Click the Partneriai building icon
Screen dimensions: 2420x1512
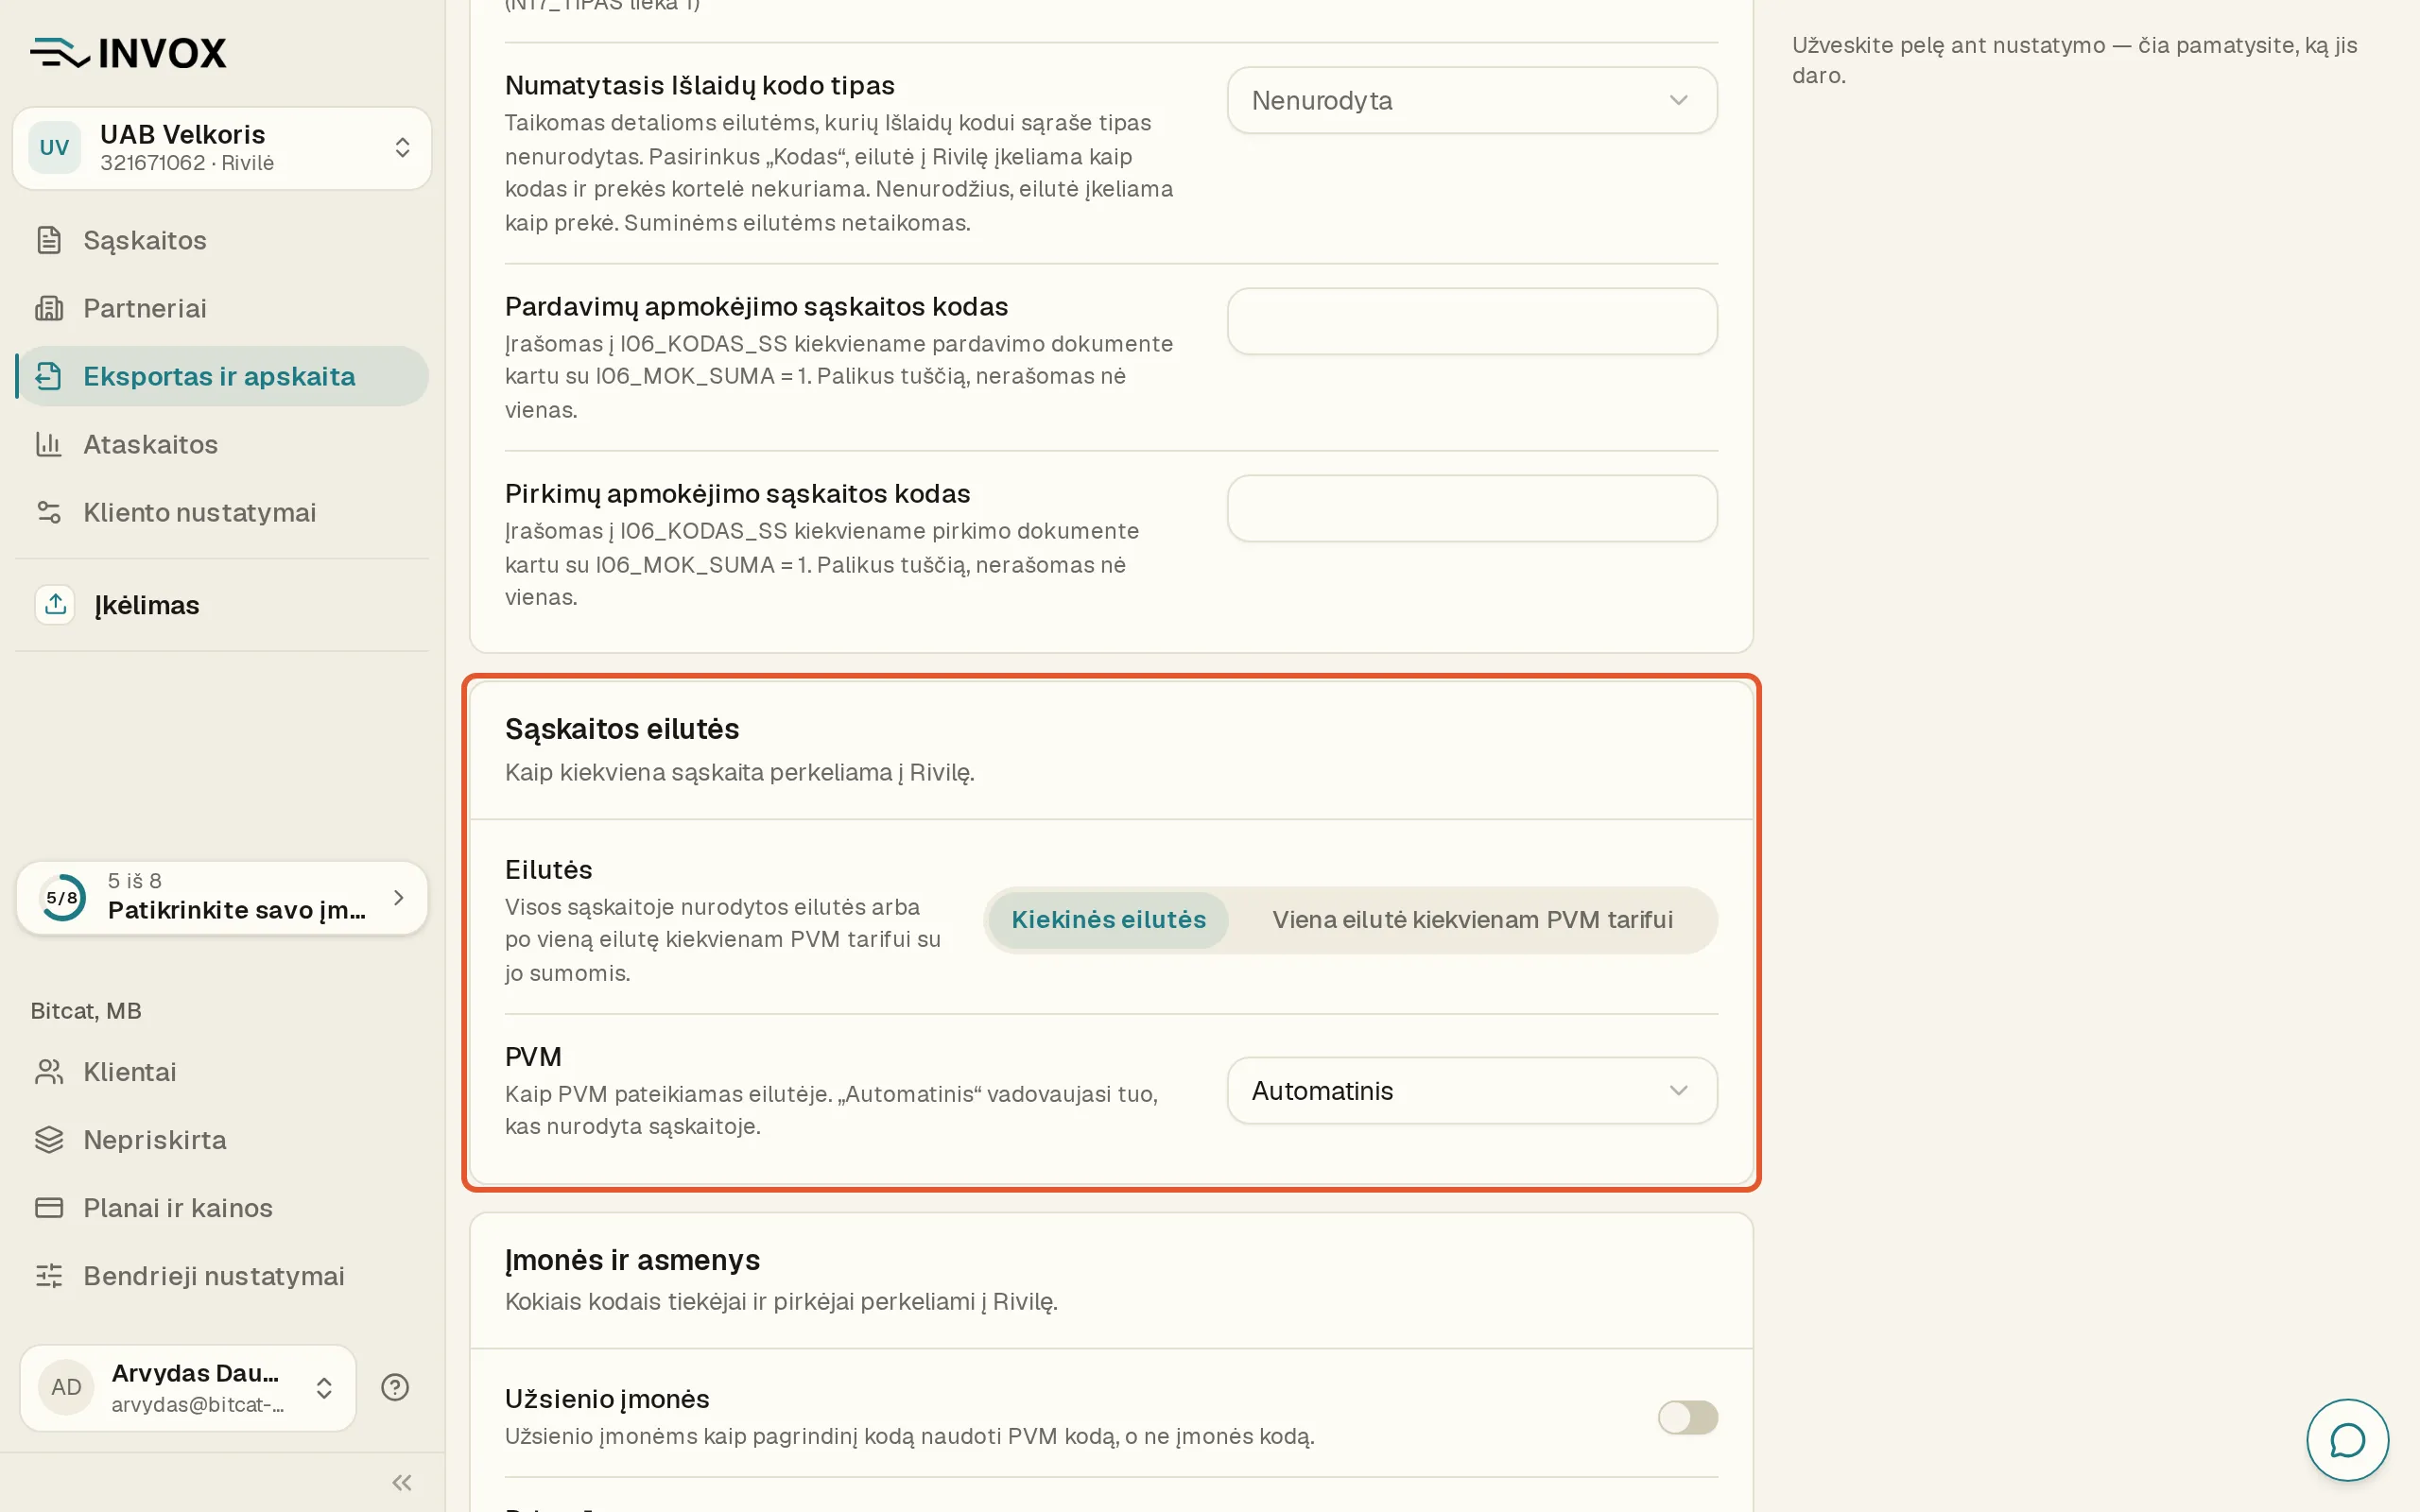[x=49, y=308]
